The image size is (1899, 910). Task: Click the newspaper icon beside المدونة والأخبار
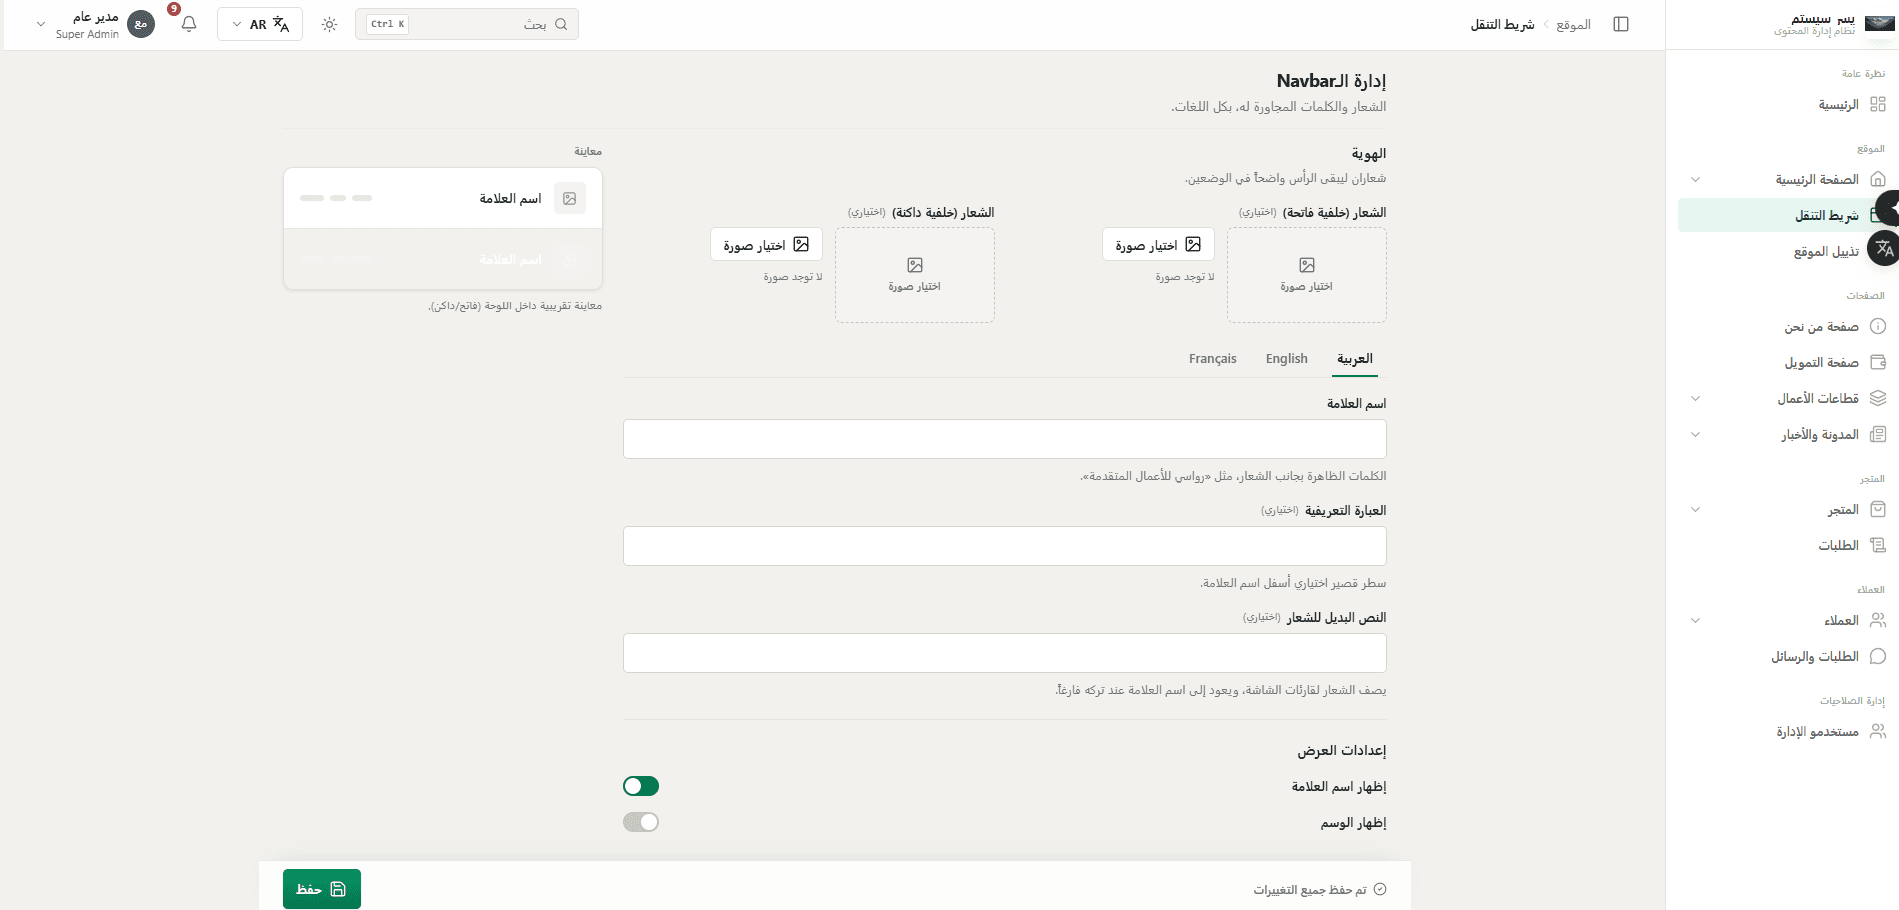point(1878,434)
